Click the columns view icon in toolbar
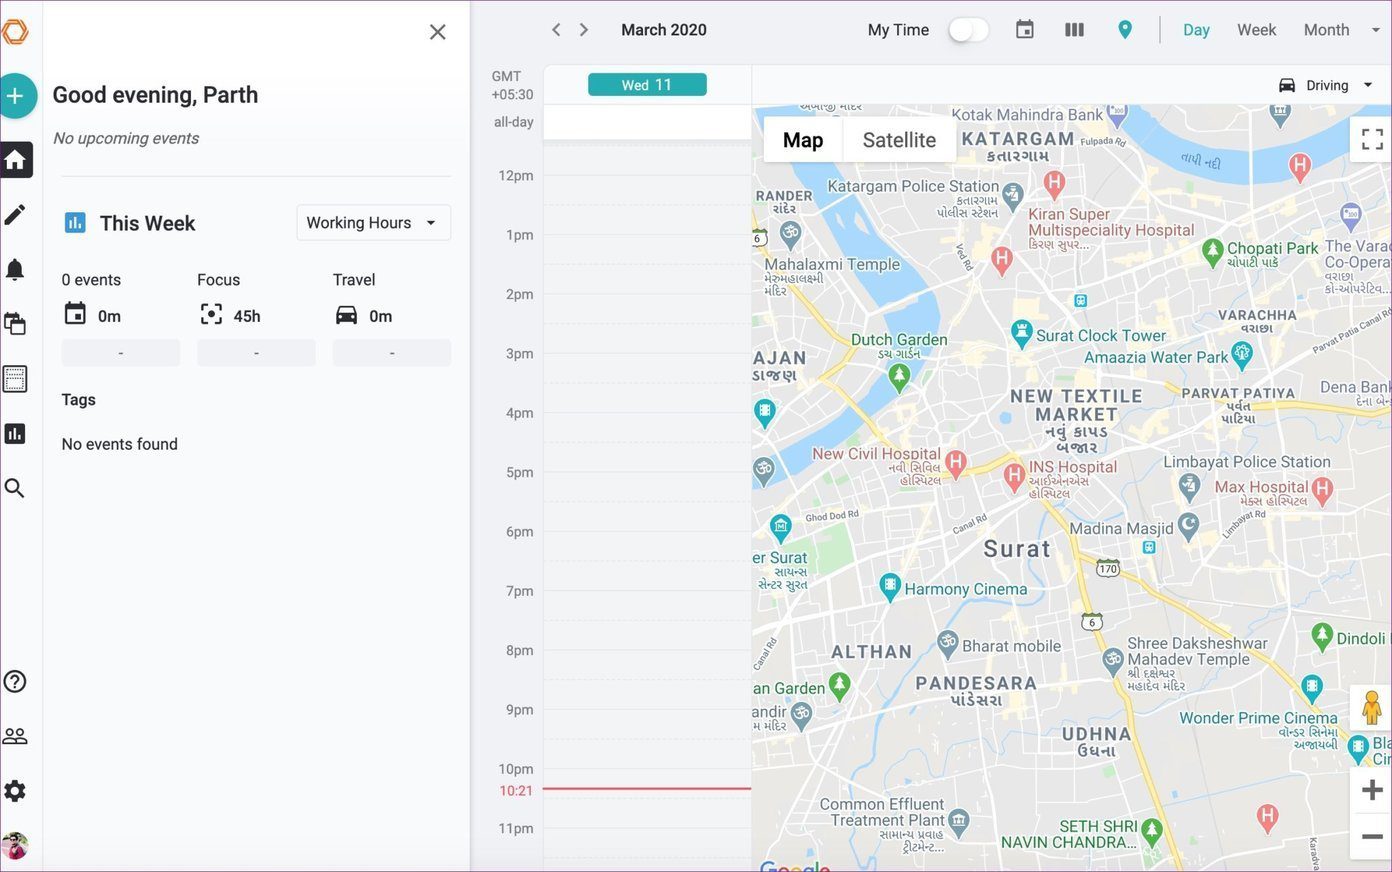 (x=1075, y=30)
